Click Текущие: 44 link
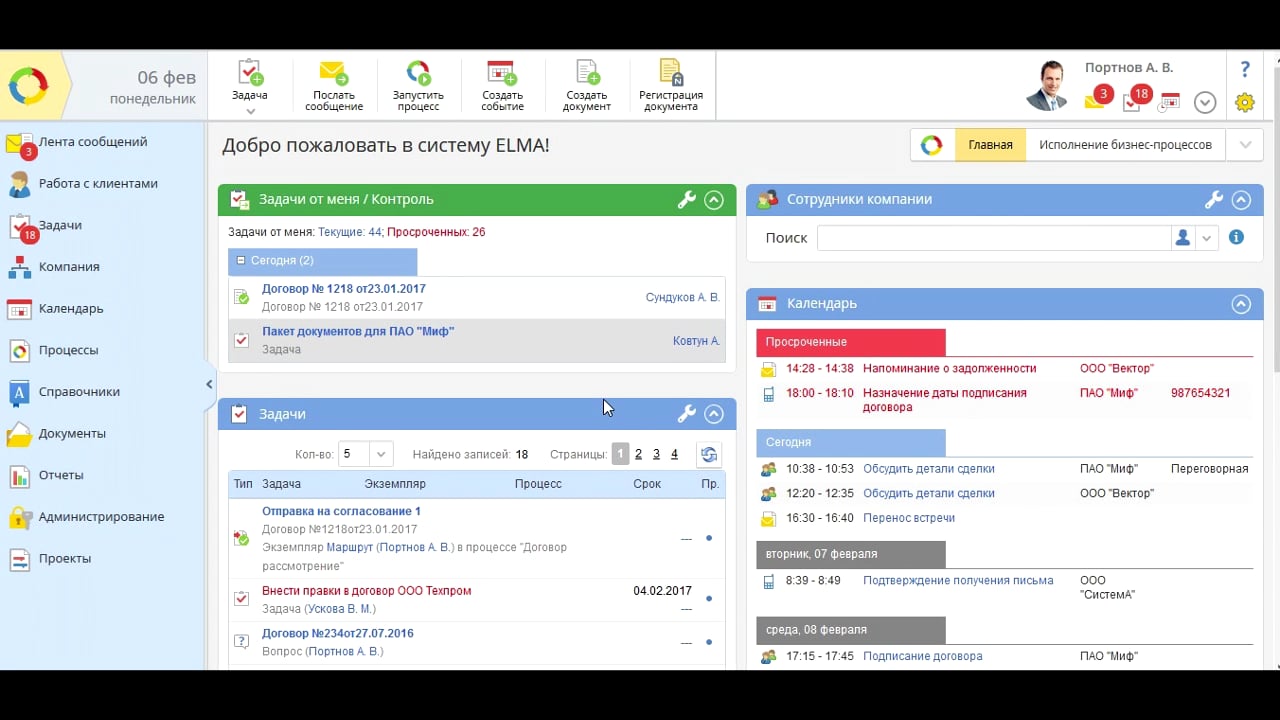The image size is (1280, 720). point(350,232)
